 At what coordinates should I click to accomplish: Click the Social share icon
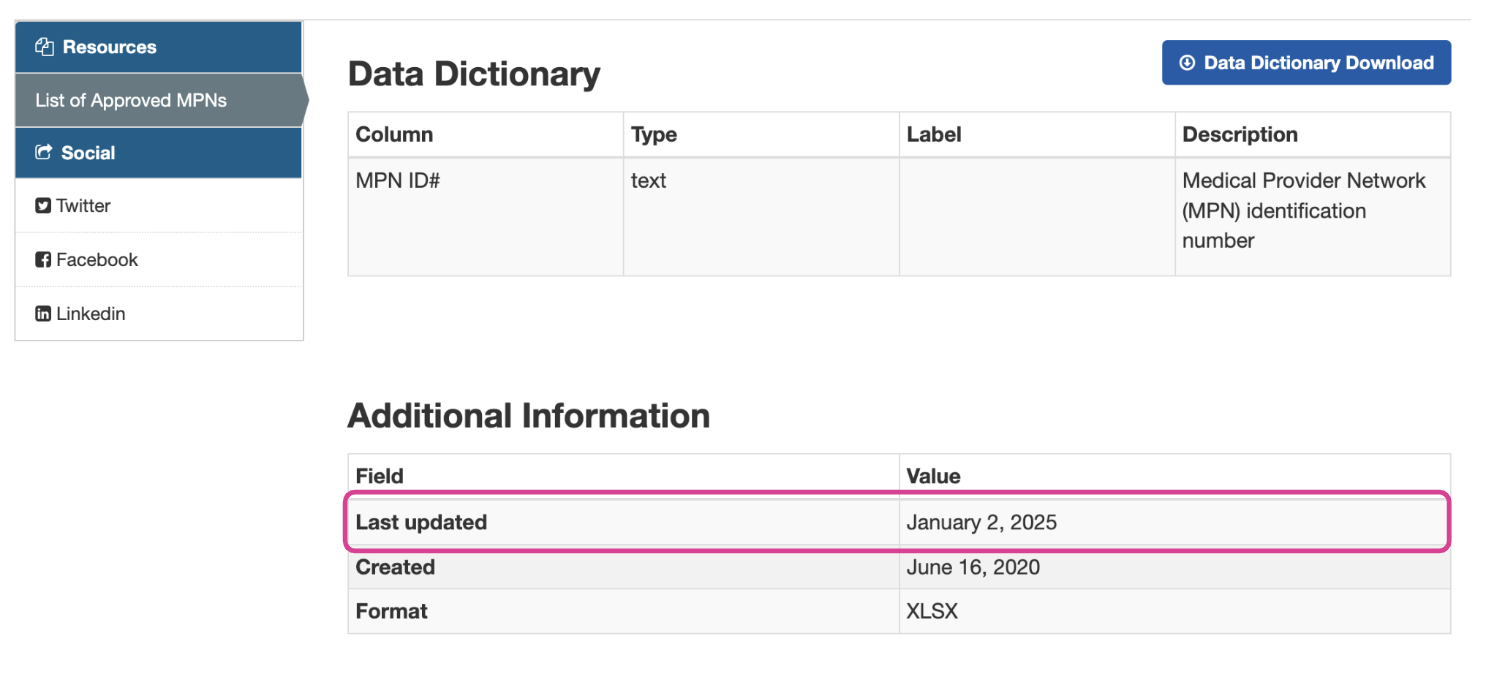[43, 153]
